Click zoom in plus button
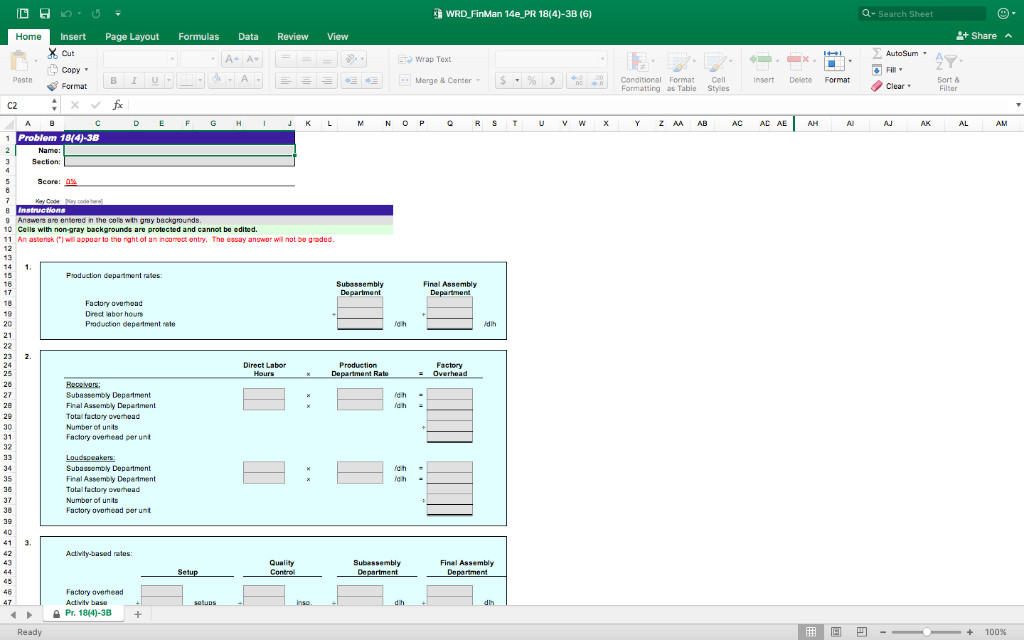Screen dimensions: 1024x640 [x=970, y=632]
